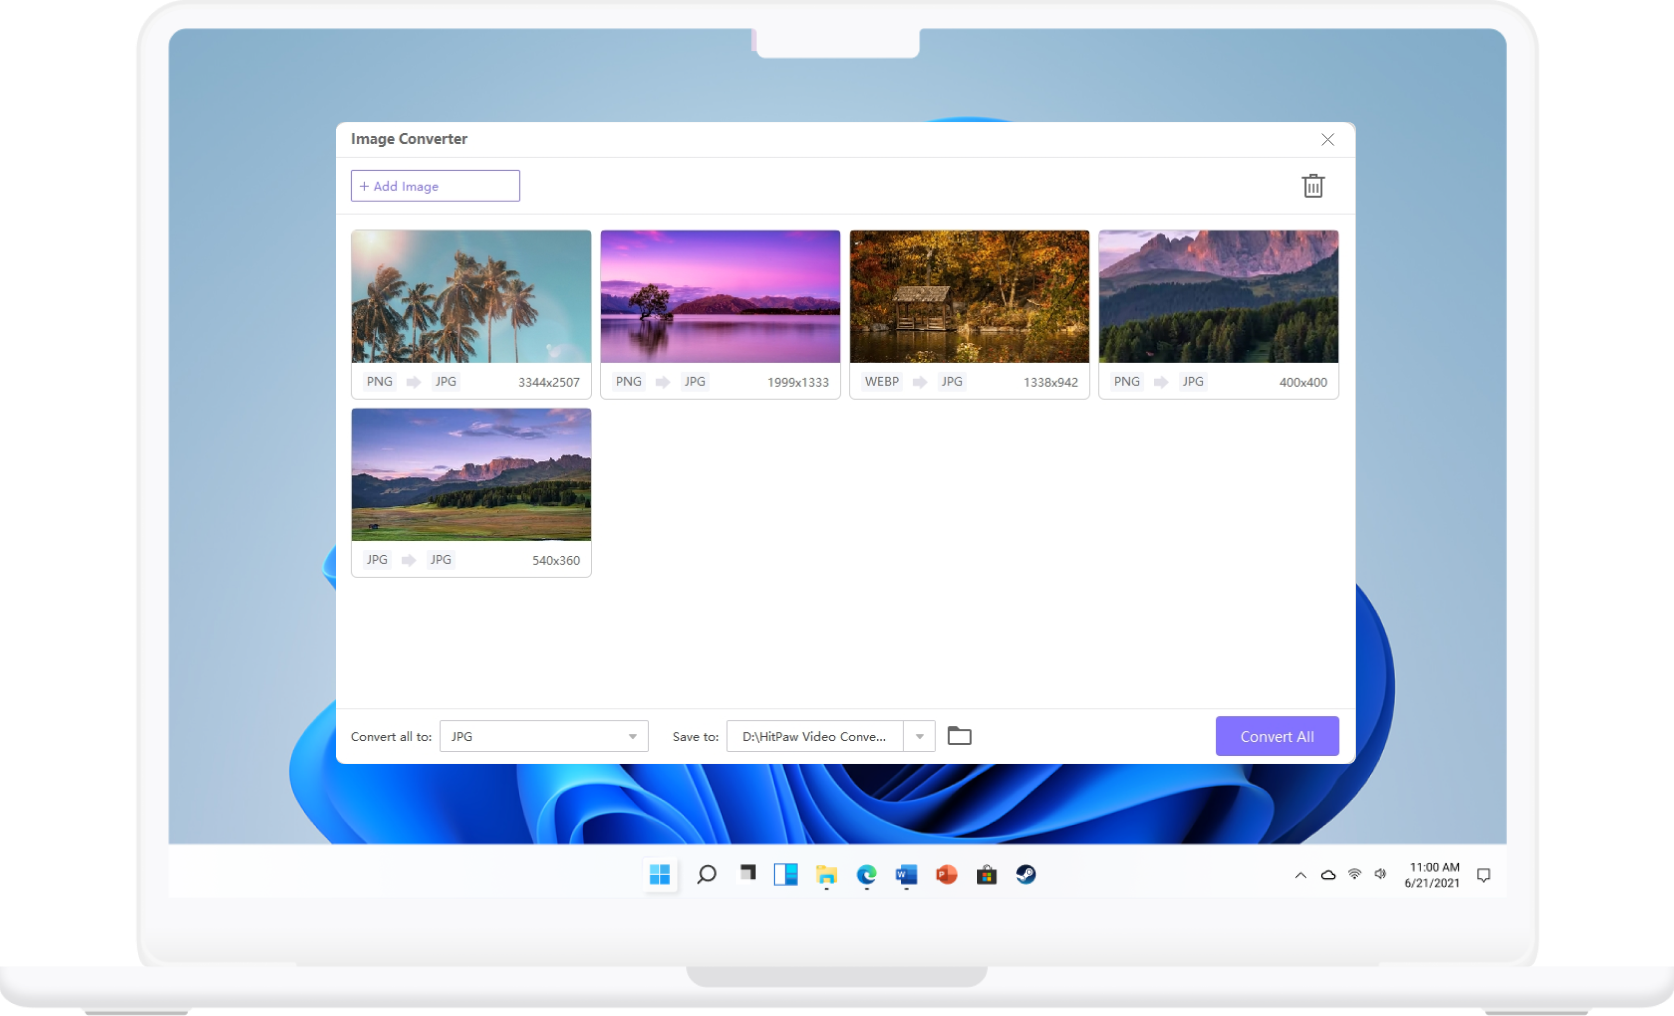Expand the Save to path dropdown arrow

919,736
